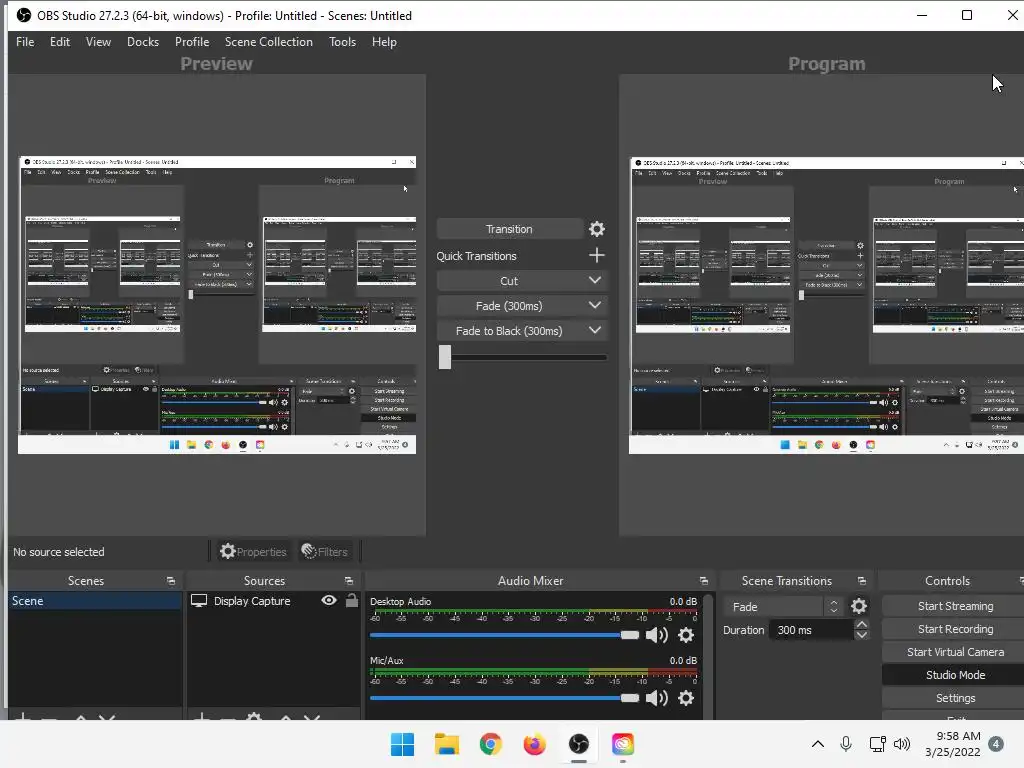The image size is (1024, 768).
Task: Mute Mic/Aux speaker icon
Action: click(656, 698)
